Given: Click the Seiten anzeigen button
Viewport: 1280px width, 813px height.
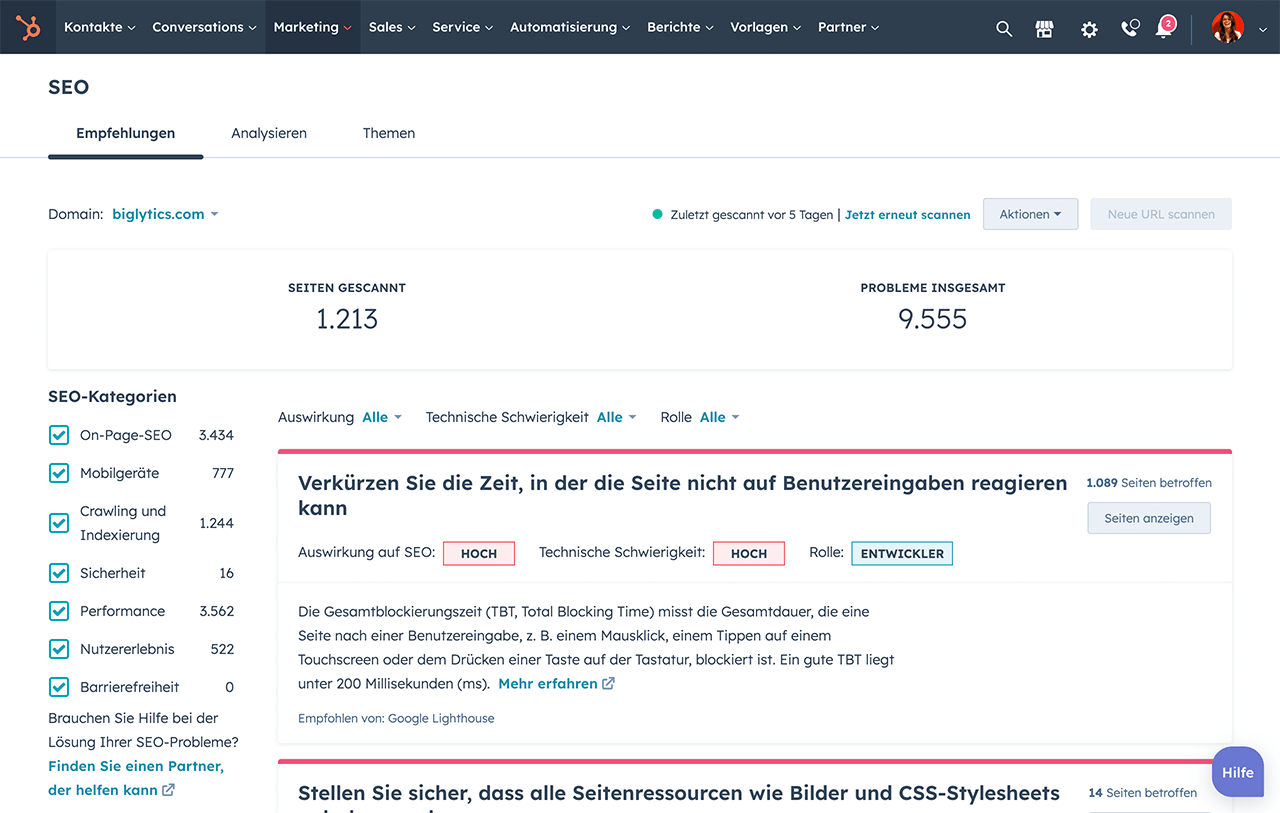Looking at the screenshot, I should (x=1148, y=518).
